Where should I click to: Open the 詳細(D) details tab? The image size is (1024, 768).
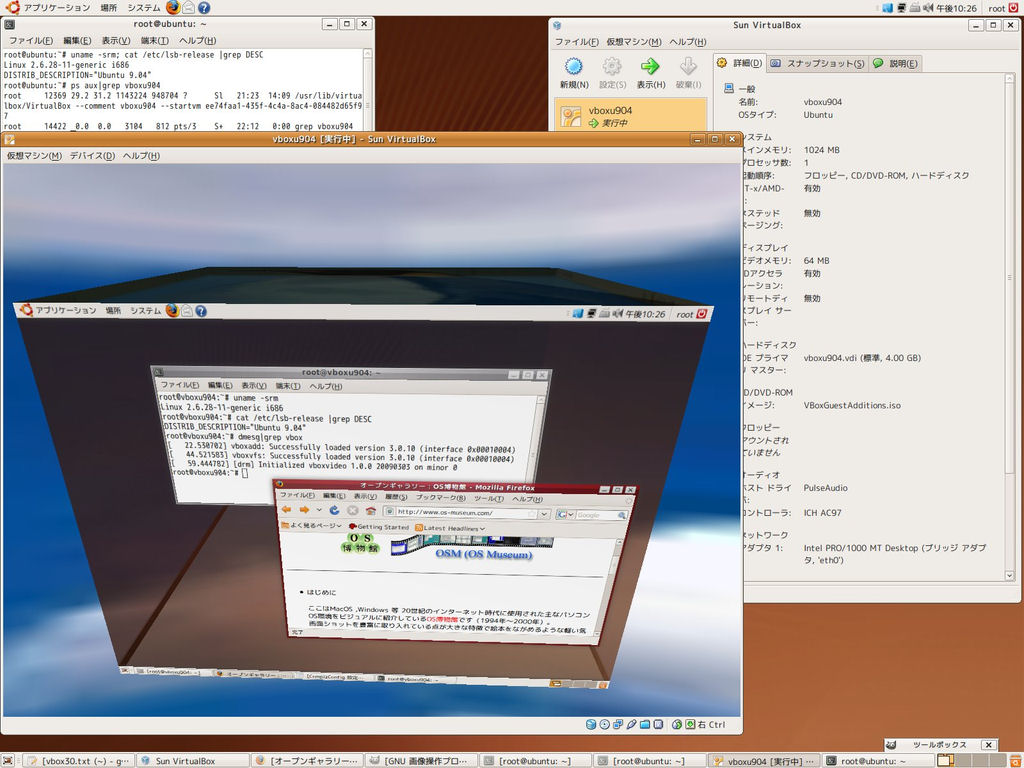pyautogui.click(x=739, y=63)
